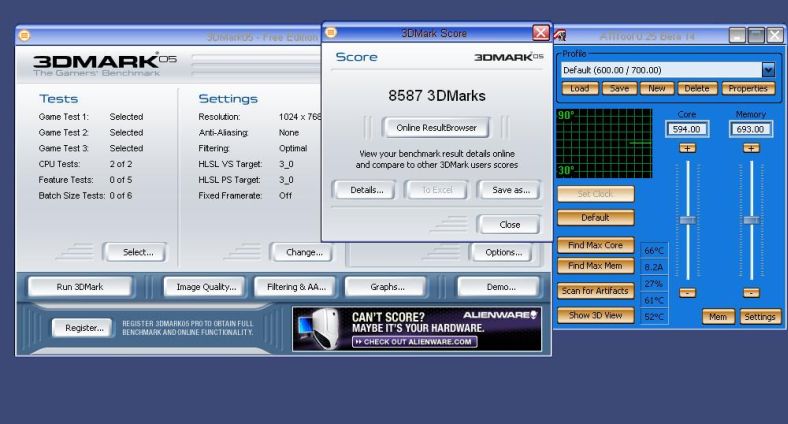
Task: Click Save as in the Score dialog
Action: [511, 190]
